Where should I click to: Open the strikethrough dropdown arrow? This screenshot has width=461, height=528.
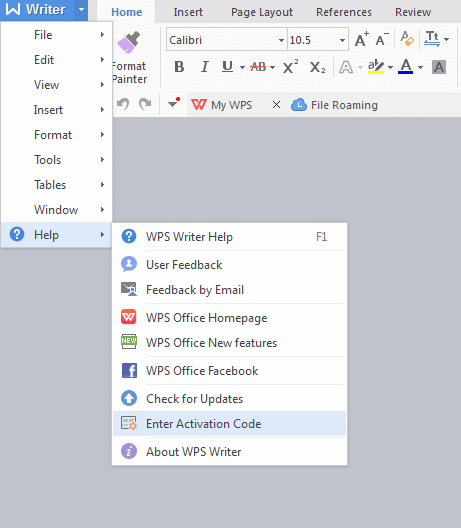point(272,67)
